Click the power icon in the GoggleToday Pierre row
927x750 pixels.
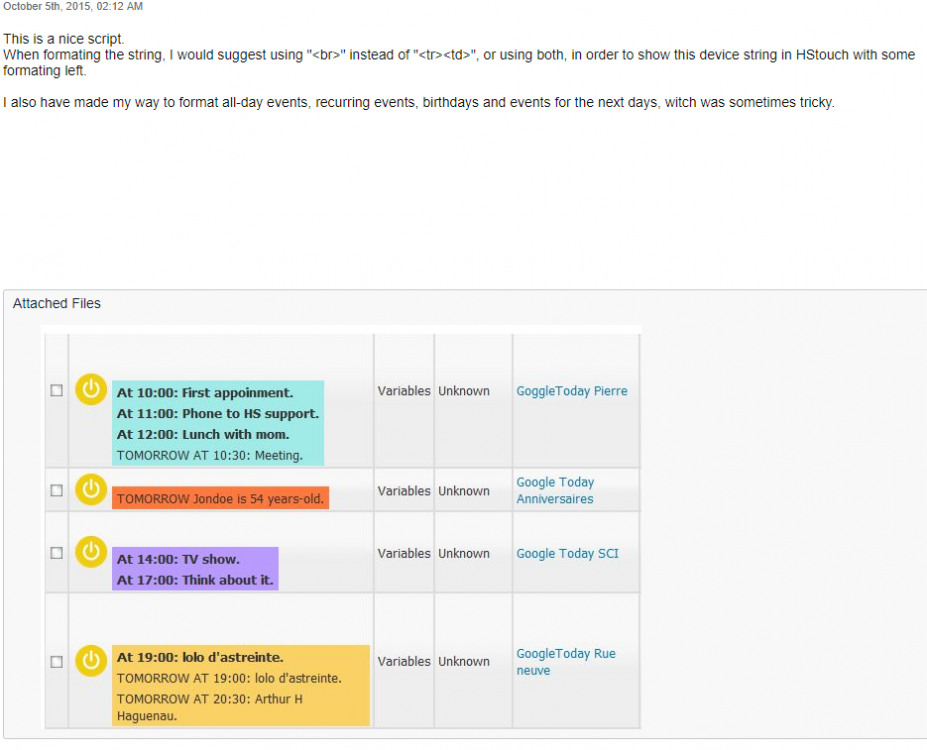tap(91, 389)
